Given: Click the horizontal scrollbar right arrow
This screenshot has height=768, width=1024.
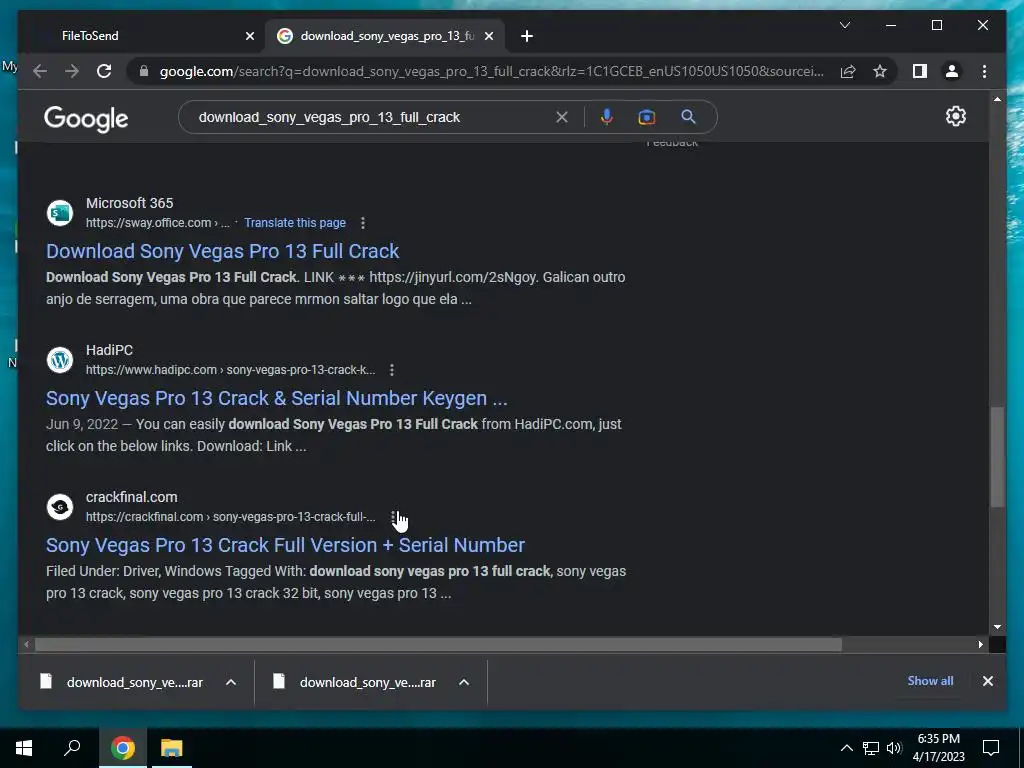Looking at the screenshot, I should [980, 645].
